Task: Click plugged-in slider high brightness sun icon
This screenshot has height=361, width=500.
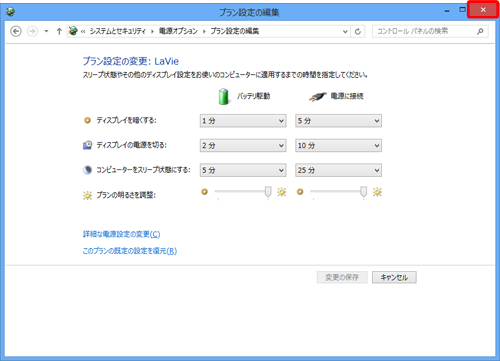Action: (377, 192)
